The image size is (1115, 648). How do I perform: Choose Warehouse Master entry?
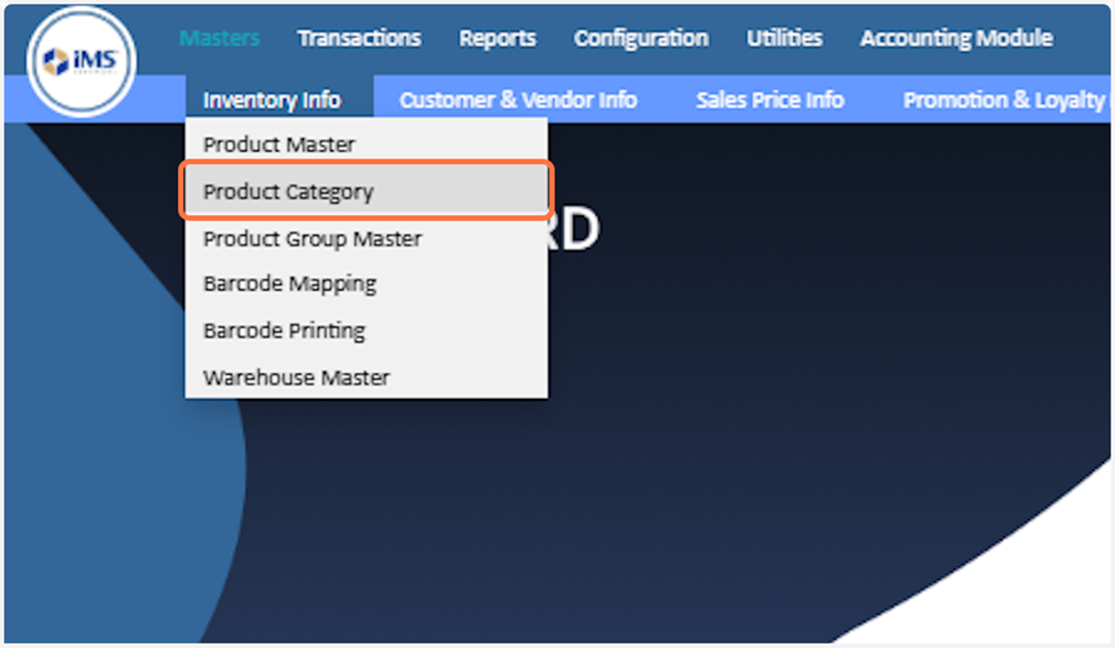(x=366, y=377)
